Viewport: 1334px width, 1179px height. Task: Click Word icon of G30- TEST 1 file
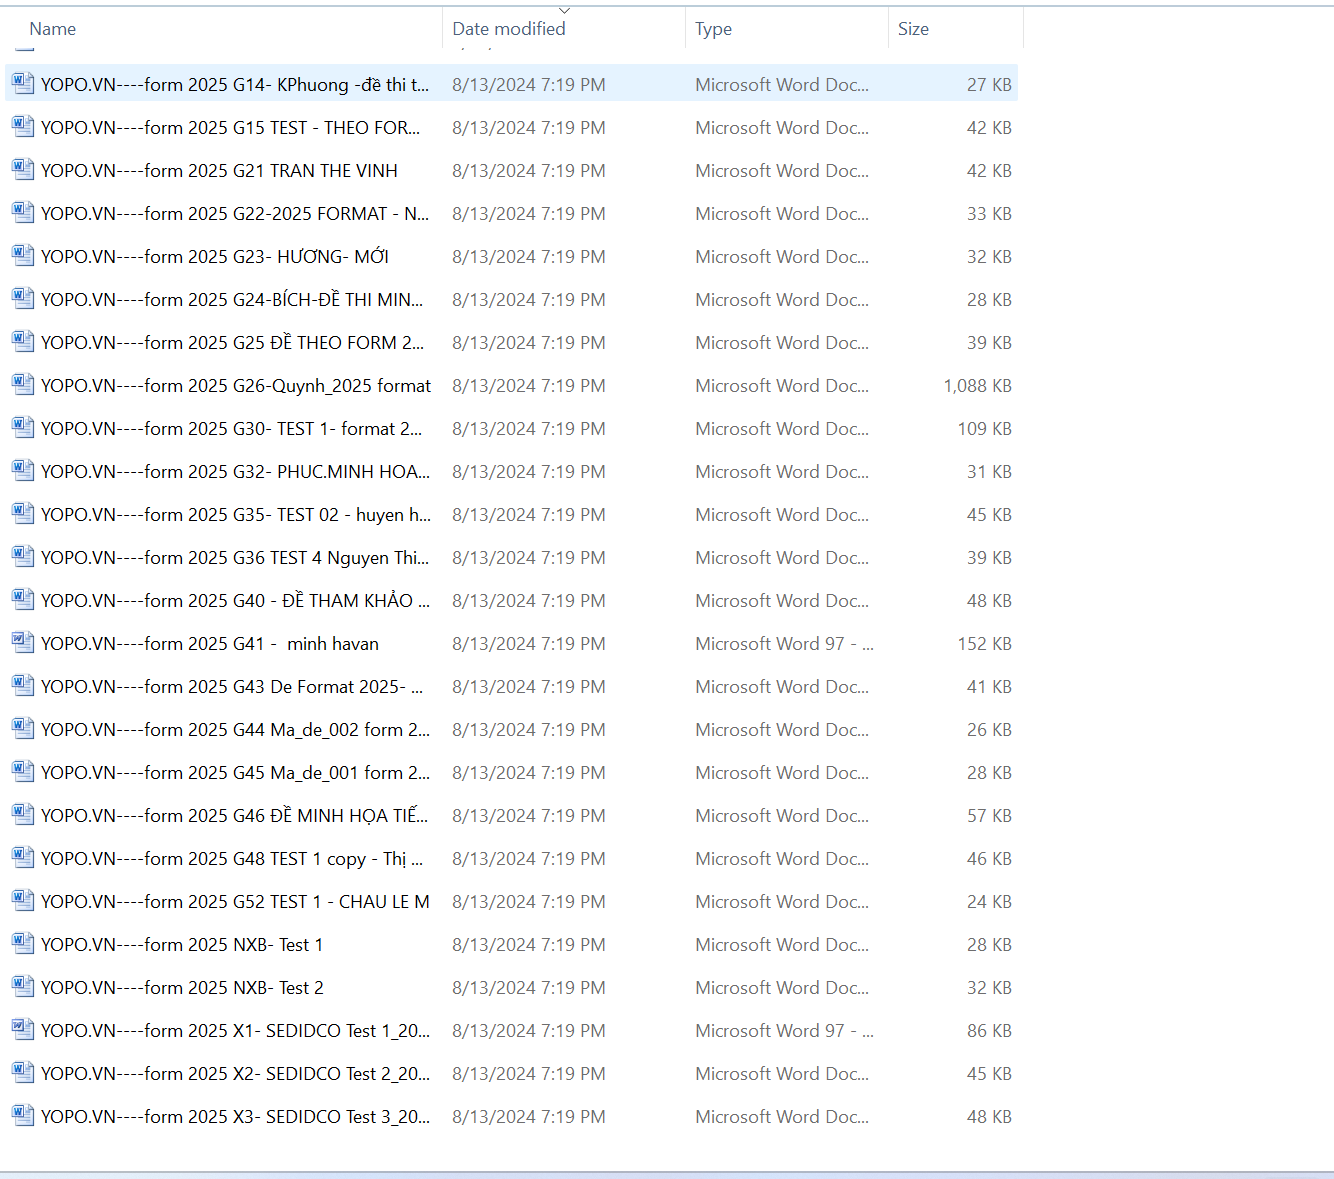[23, 428]
